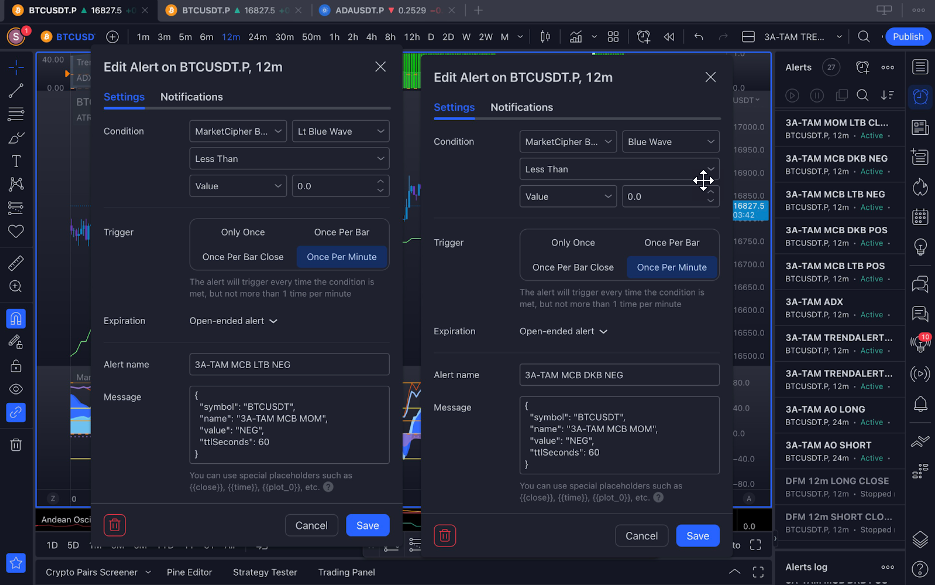Select the brush drawing tool
The height and width of the screenshot is (585, 935).
click(x=16, y=138)
